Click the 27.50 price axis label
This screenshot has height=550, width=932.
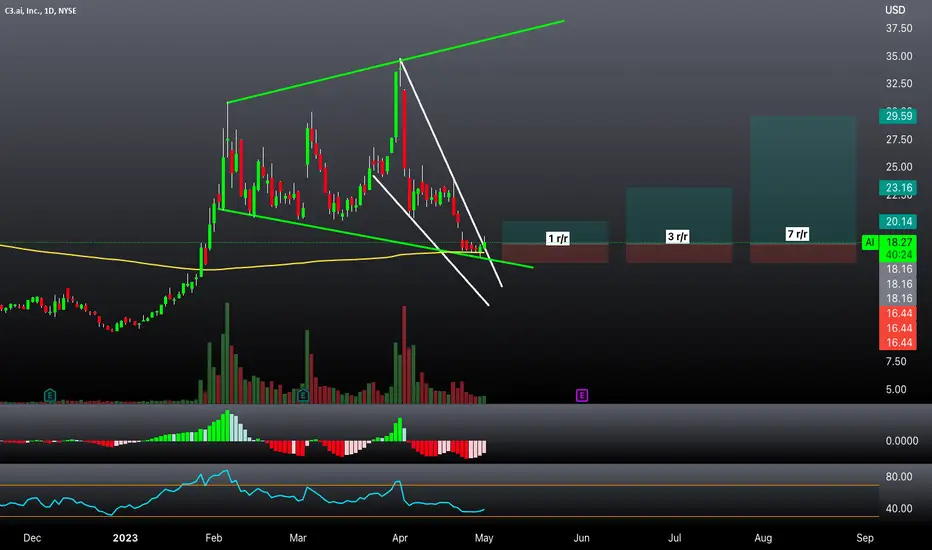click(899, 140)
